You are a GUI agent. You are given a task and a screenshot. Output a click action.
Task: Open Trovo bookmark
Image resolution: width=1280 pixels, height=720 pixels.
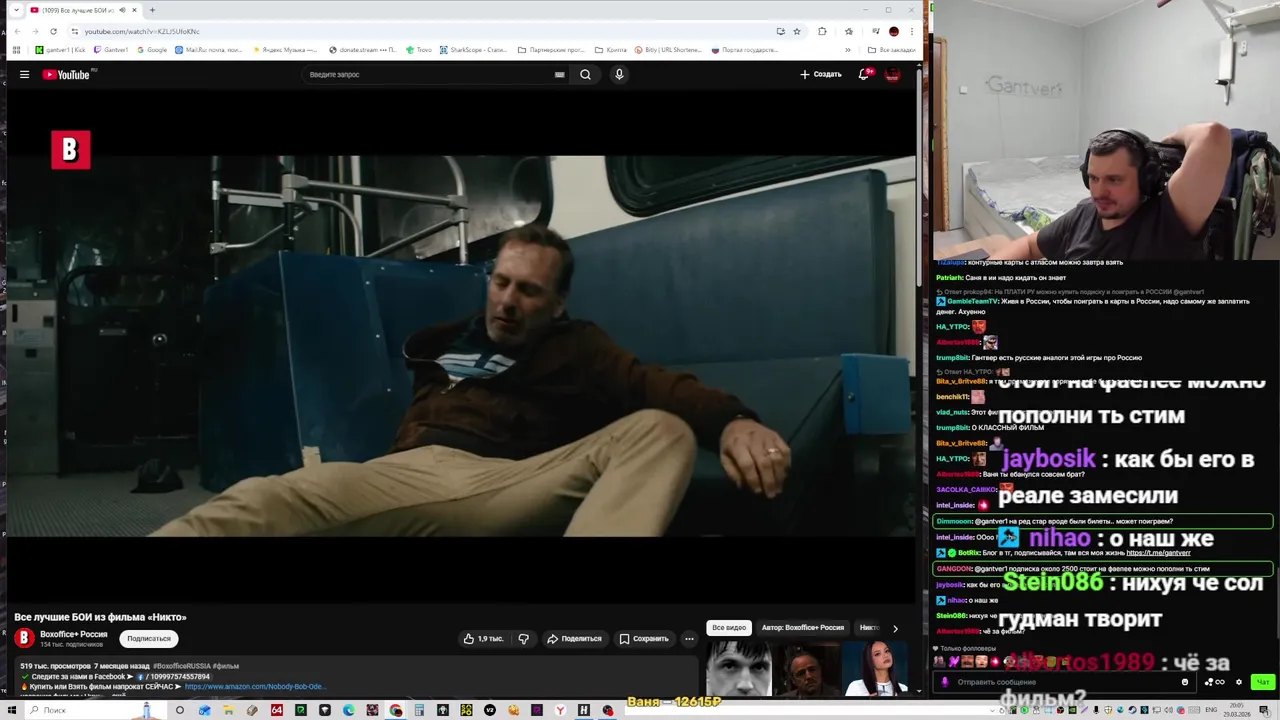point(419,50)
